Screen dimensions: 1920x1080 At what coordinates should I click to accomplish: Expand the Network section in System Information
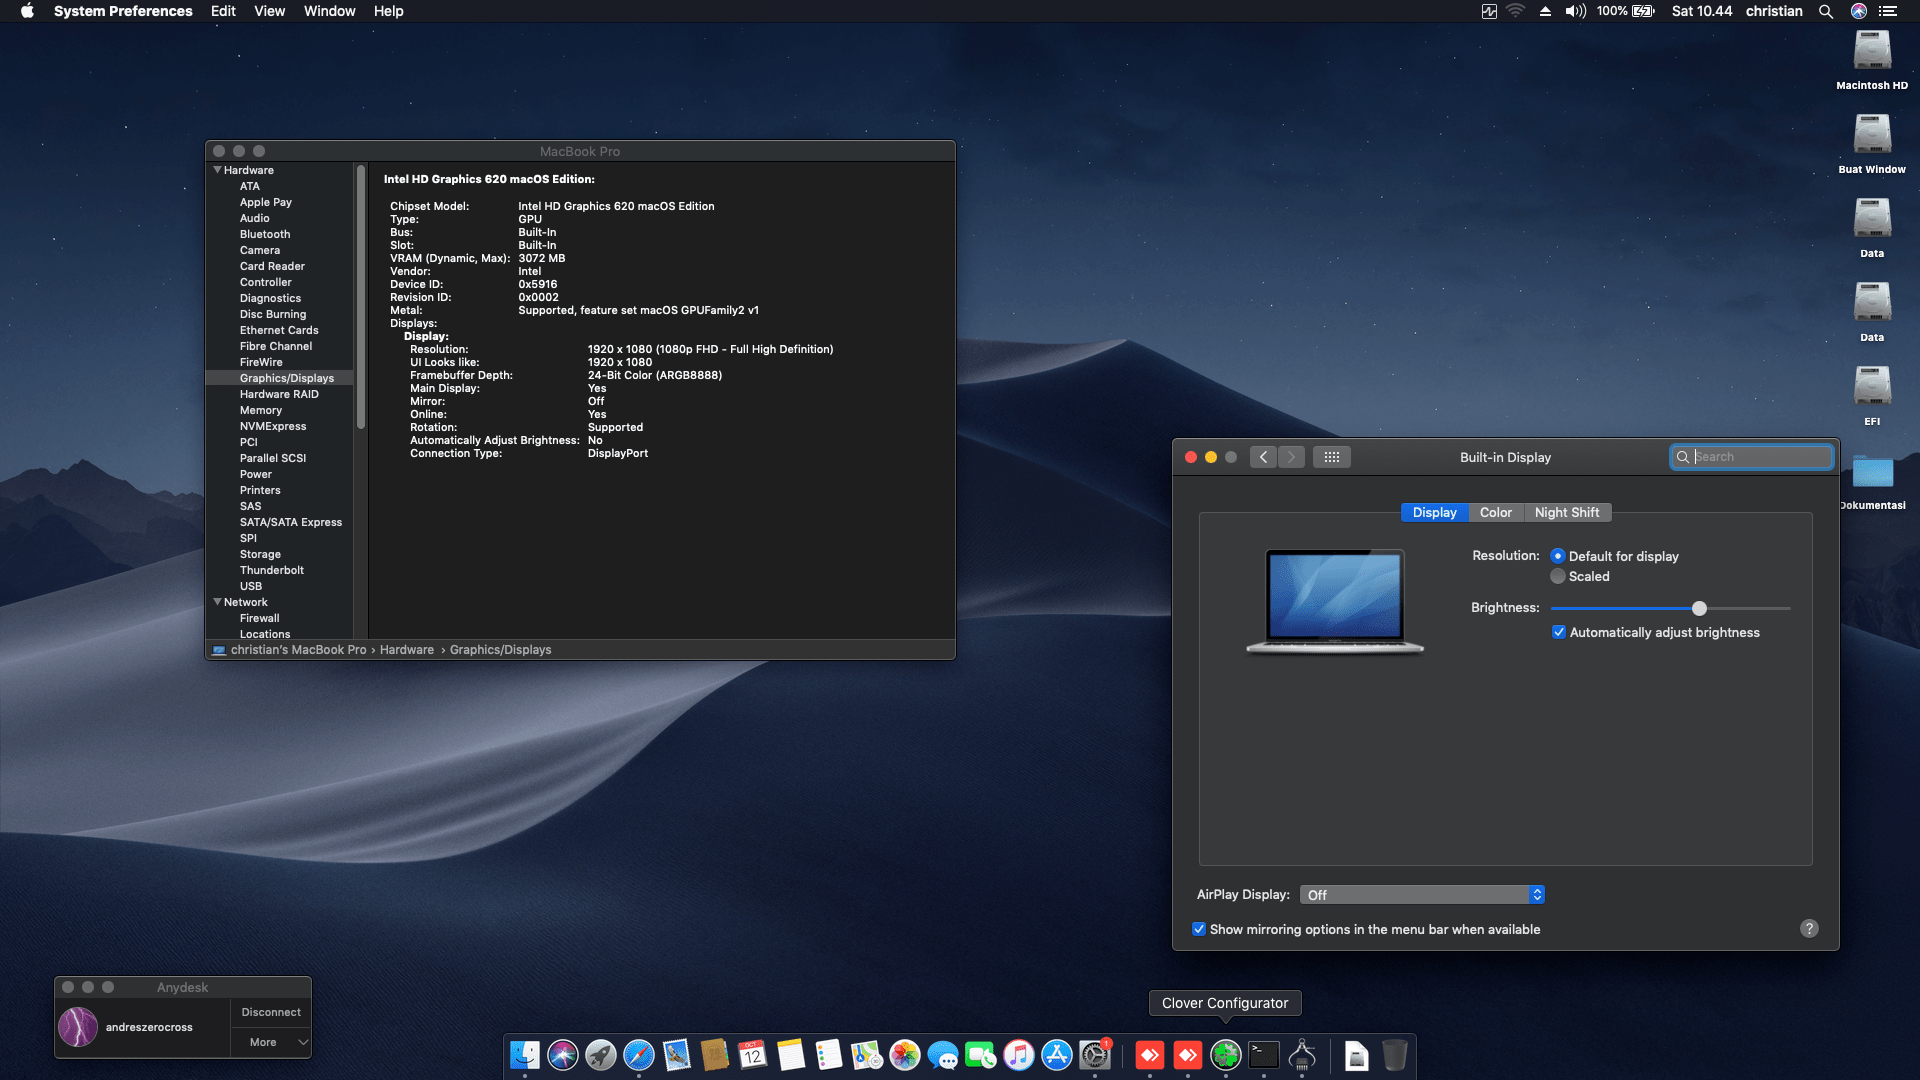pyautogui.click(x=217, y=602)
